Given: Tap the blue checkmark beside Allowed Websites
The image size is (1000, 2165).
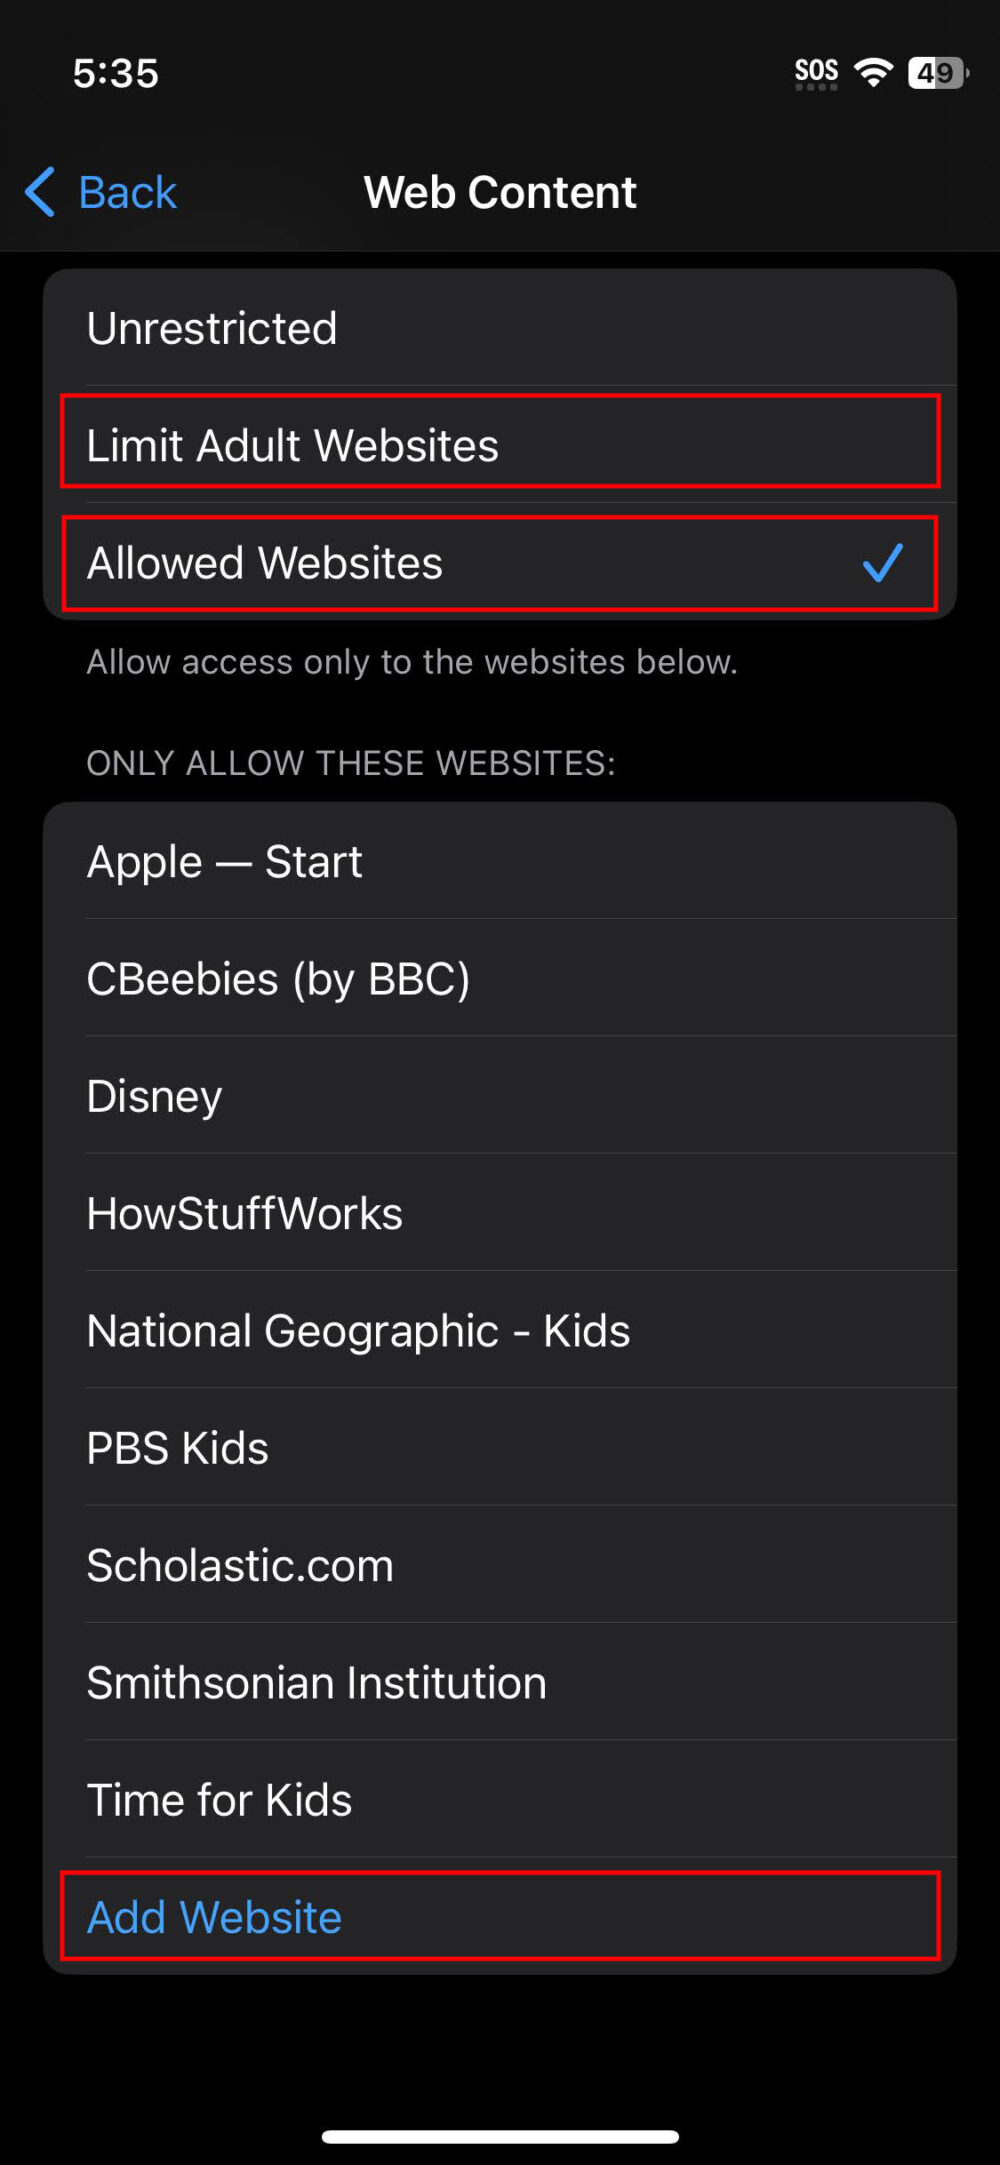Looking at the screenshot, I should [884, 563].
